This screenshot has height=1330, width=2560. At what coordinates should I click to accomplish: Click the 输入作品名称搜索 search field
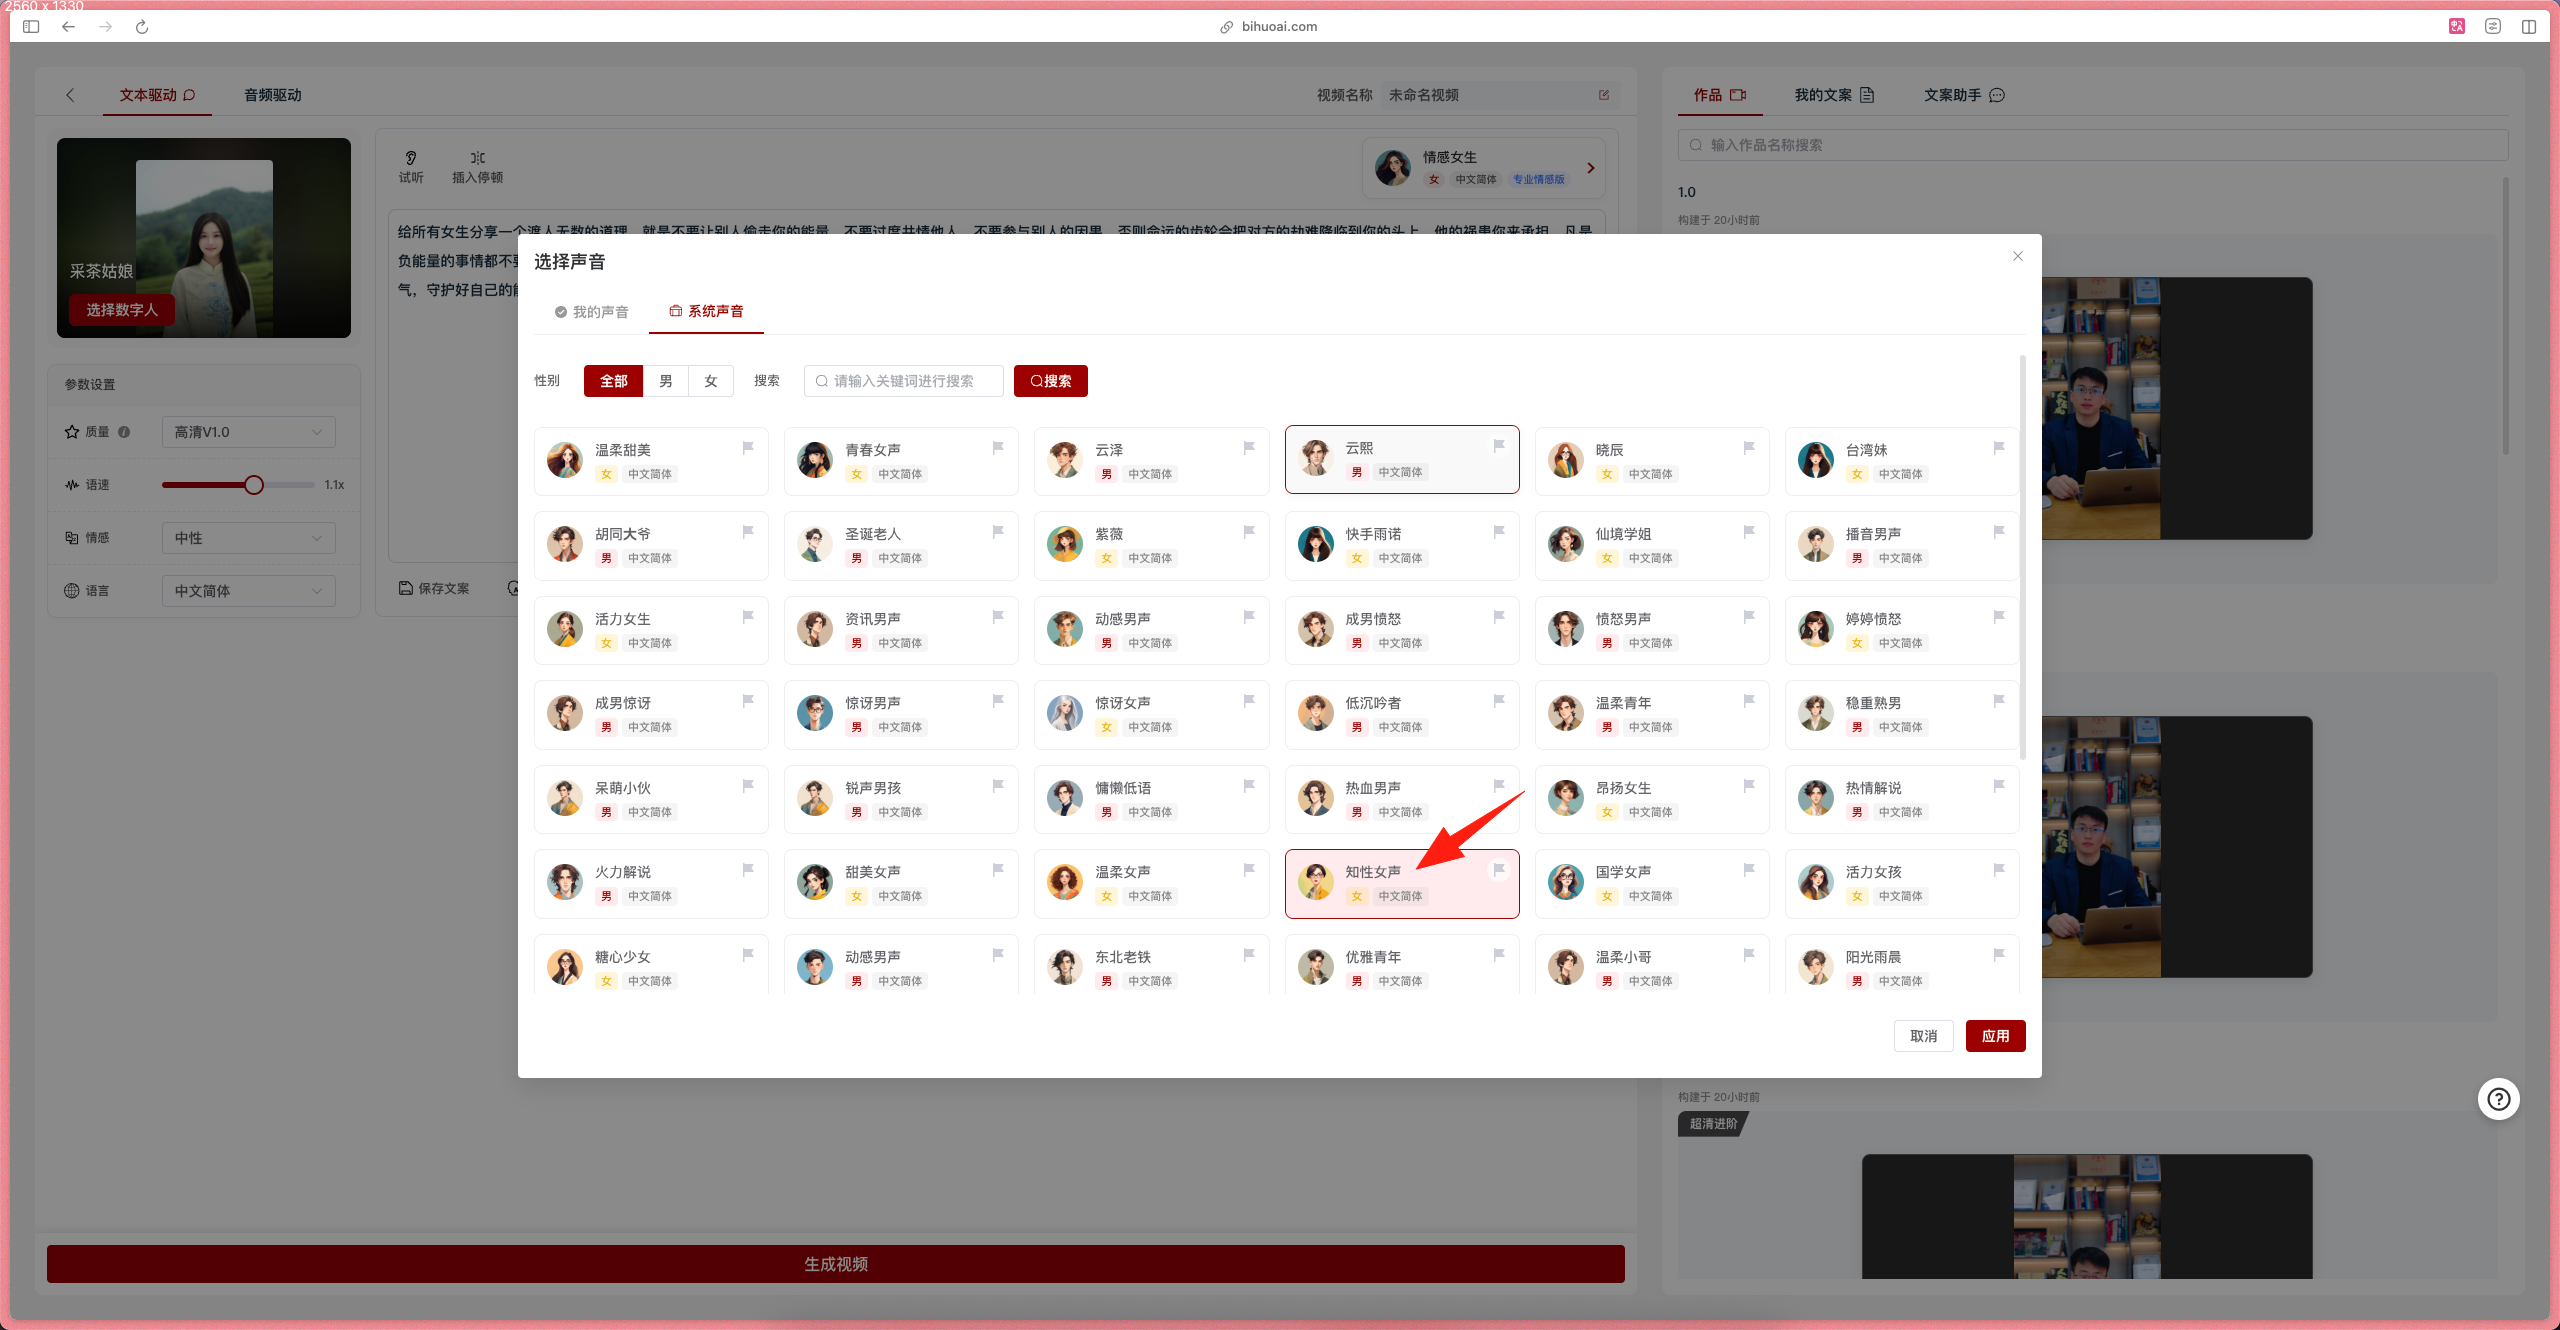pos(2093,145)
